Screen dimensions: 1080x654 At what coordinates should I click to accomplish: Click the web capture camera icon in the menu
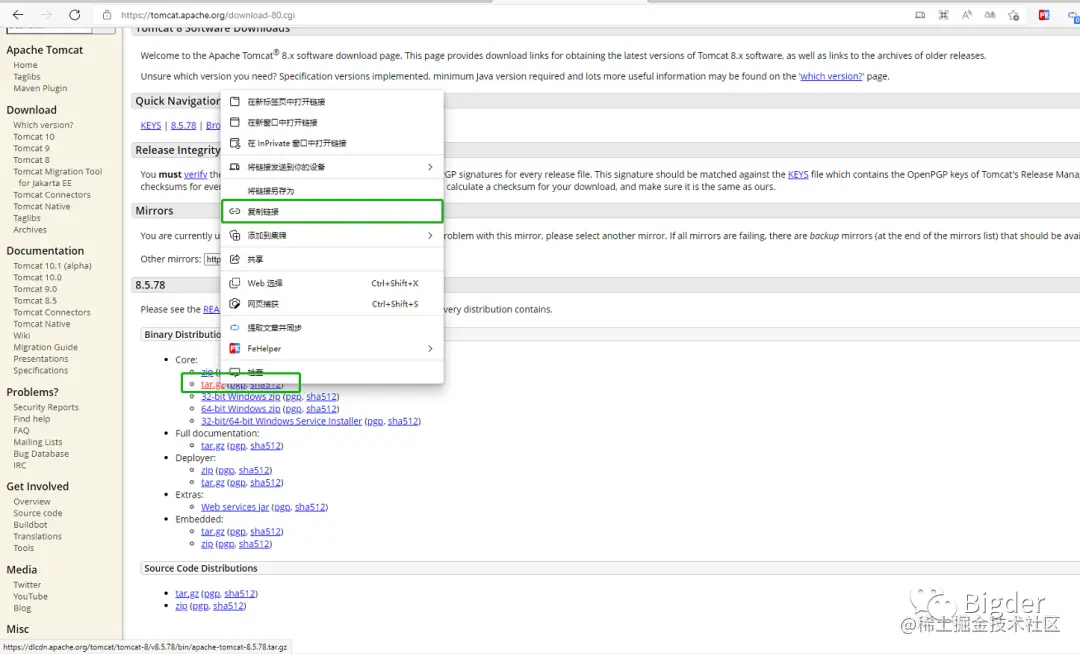235,304
